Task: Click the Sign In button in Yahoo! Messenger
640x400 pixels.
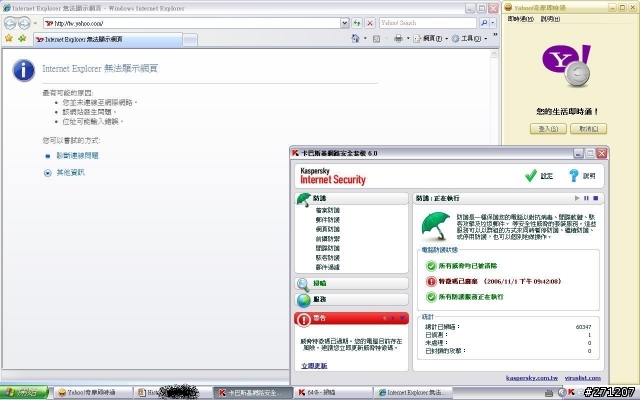Action: tap(548, 129)
